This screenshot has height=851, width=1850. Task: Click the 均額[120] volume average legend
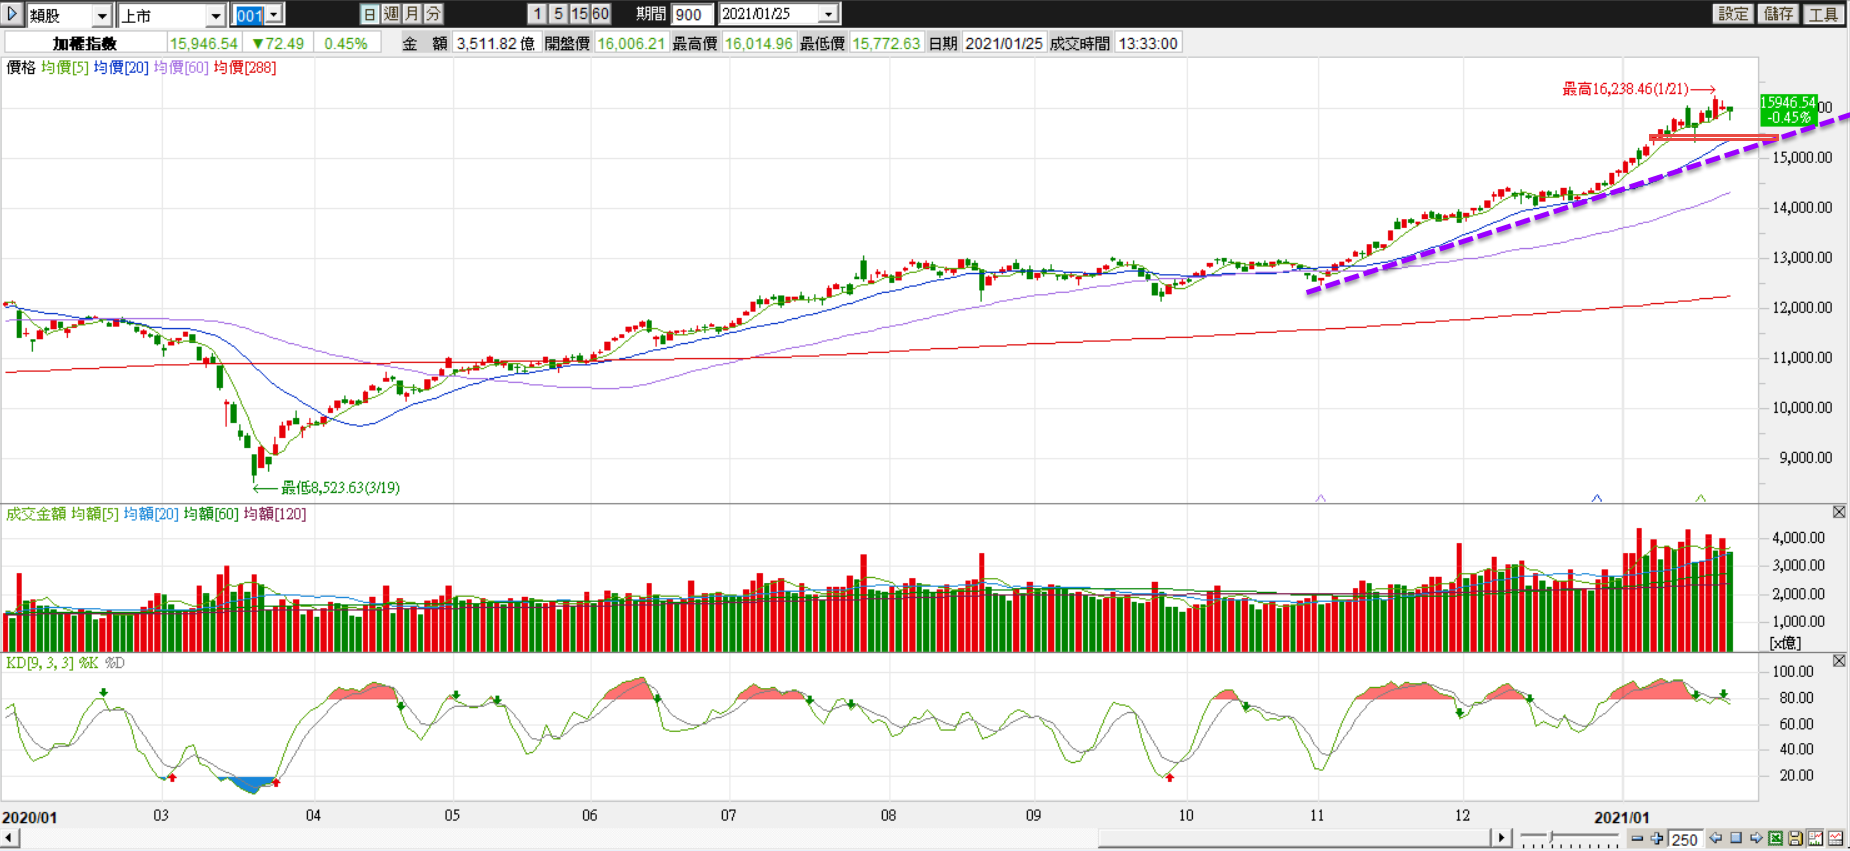(x=275, y=513)
